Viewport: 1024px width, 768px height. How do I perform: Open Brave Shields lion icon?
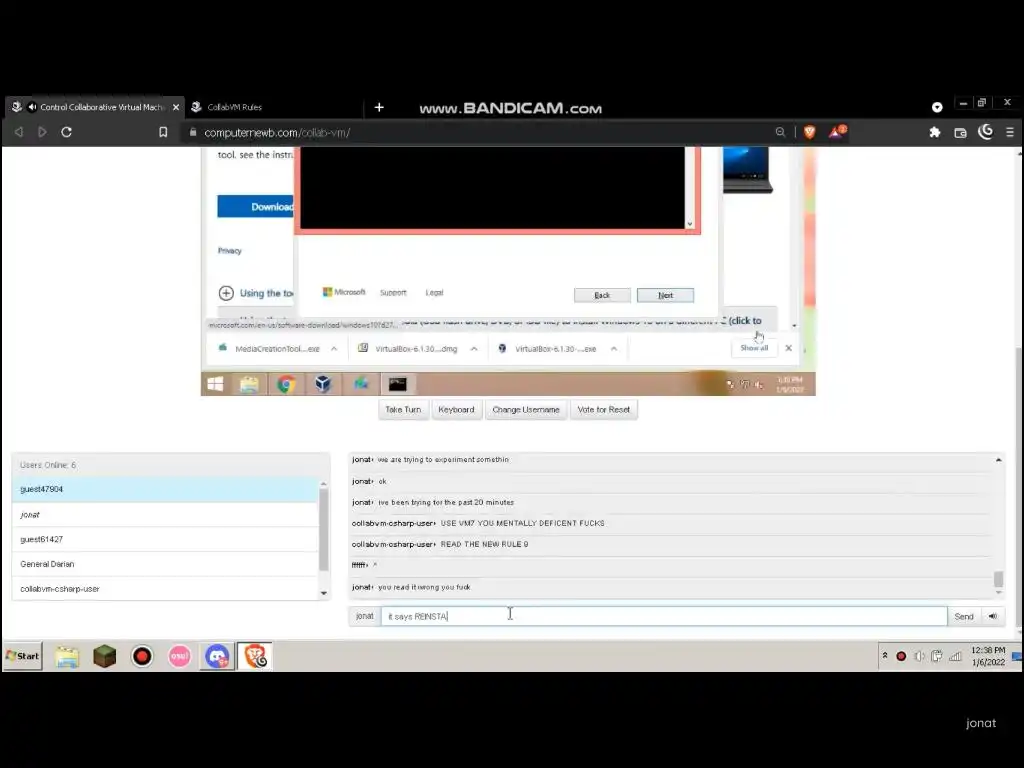[810, 132]
